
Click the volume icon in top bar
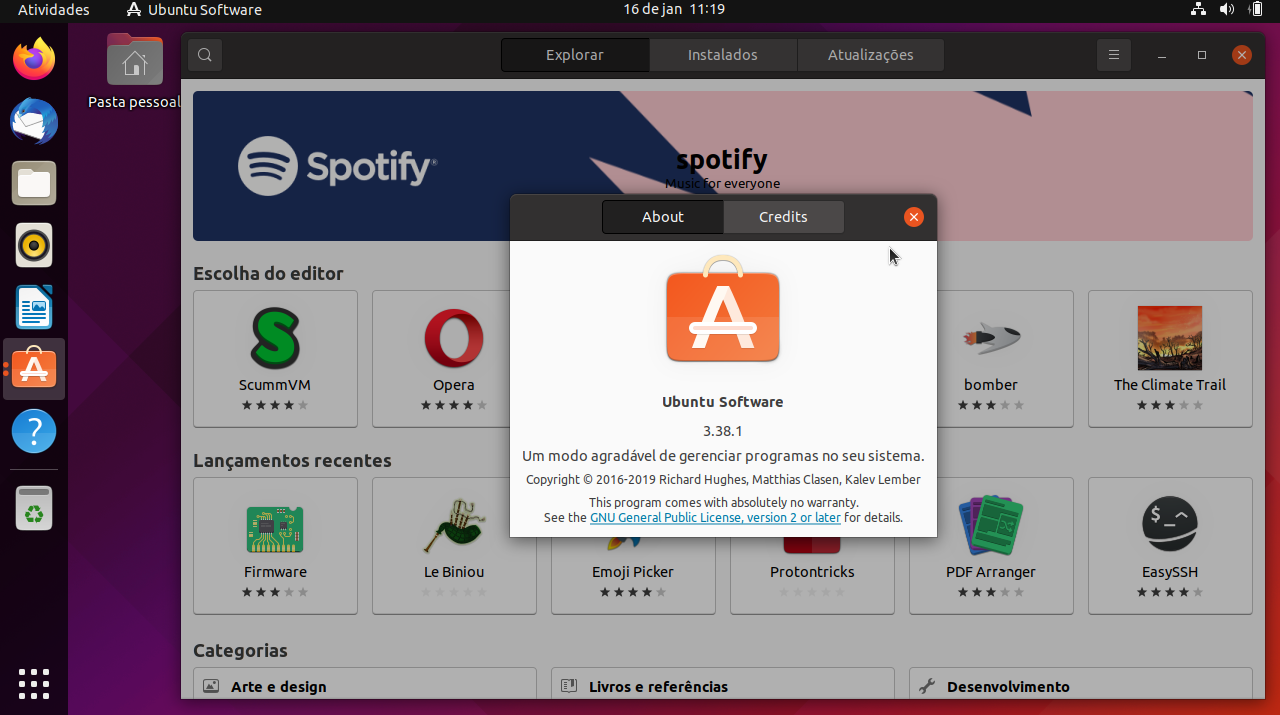pyautogui.click(x=1227, y=10)
